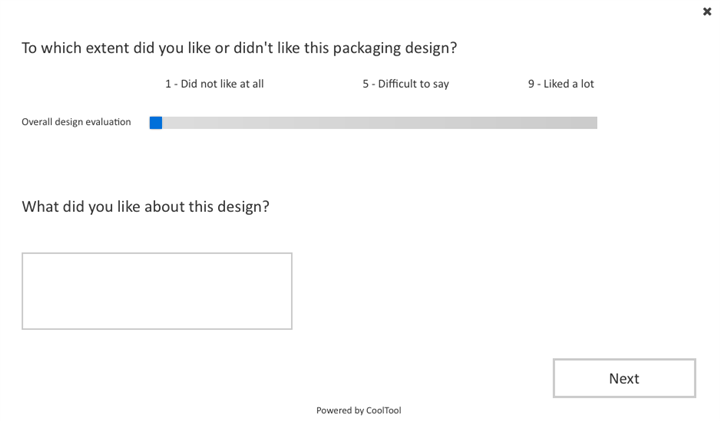
Task: Click the packaging design question heading
Action: pyautogui.click(x=239, y=48)
